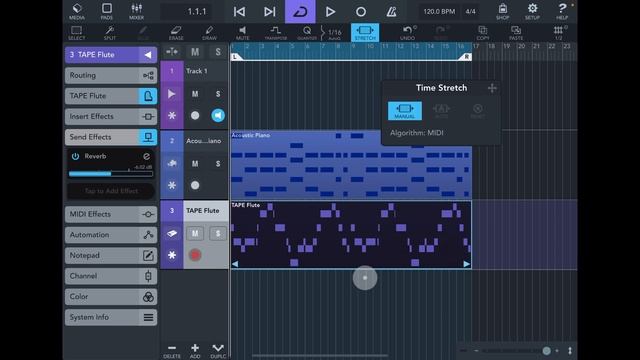
Task: Deactivate the Stretch tool
Action: pos(365,33)
